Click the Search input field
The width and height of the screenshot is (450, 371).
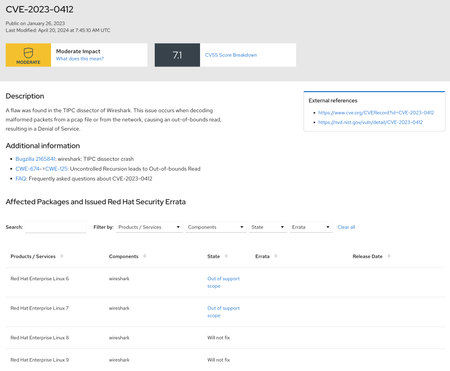[56, 227]
